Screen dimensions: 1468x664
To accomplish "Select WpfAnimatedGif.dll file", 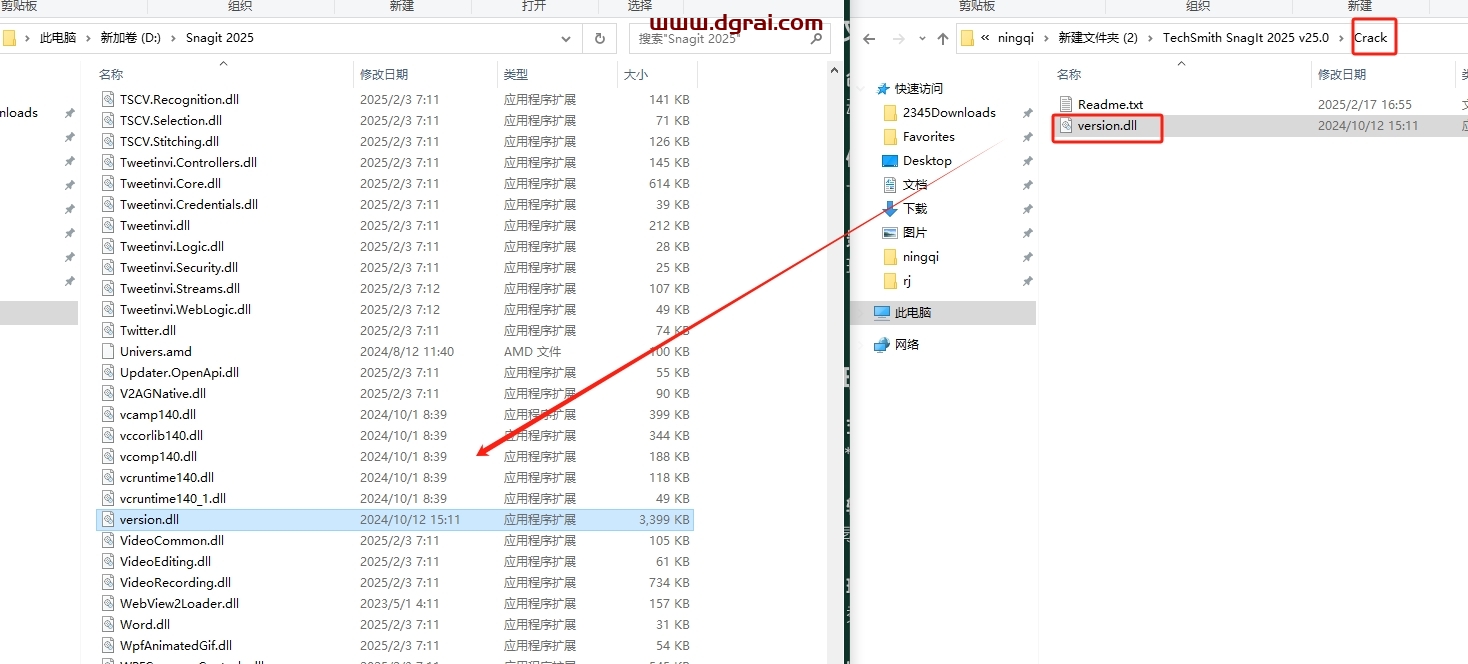I will point(176,645).
